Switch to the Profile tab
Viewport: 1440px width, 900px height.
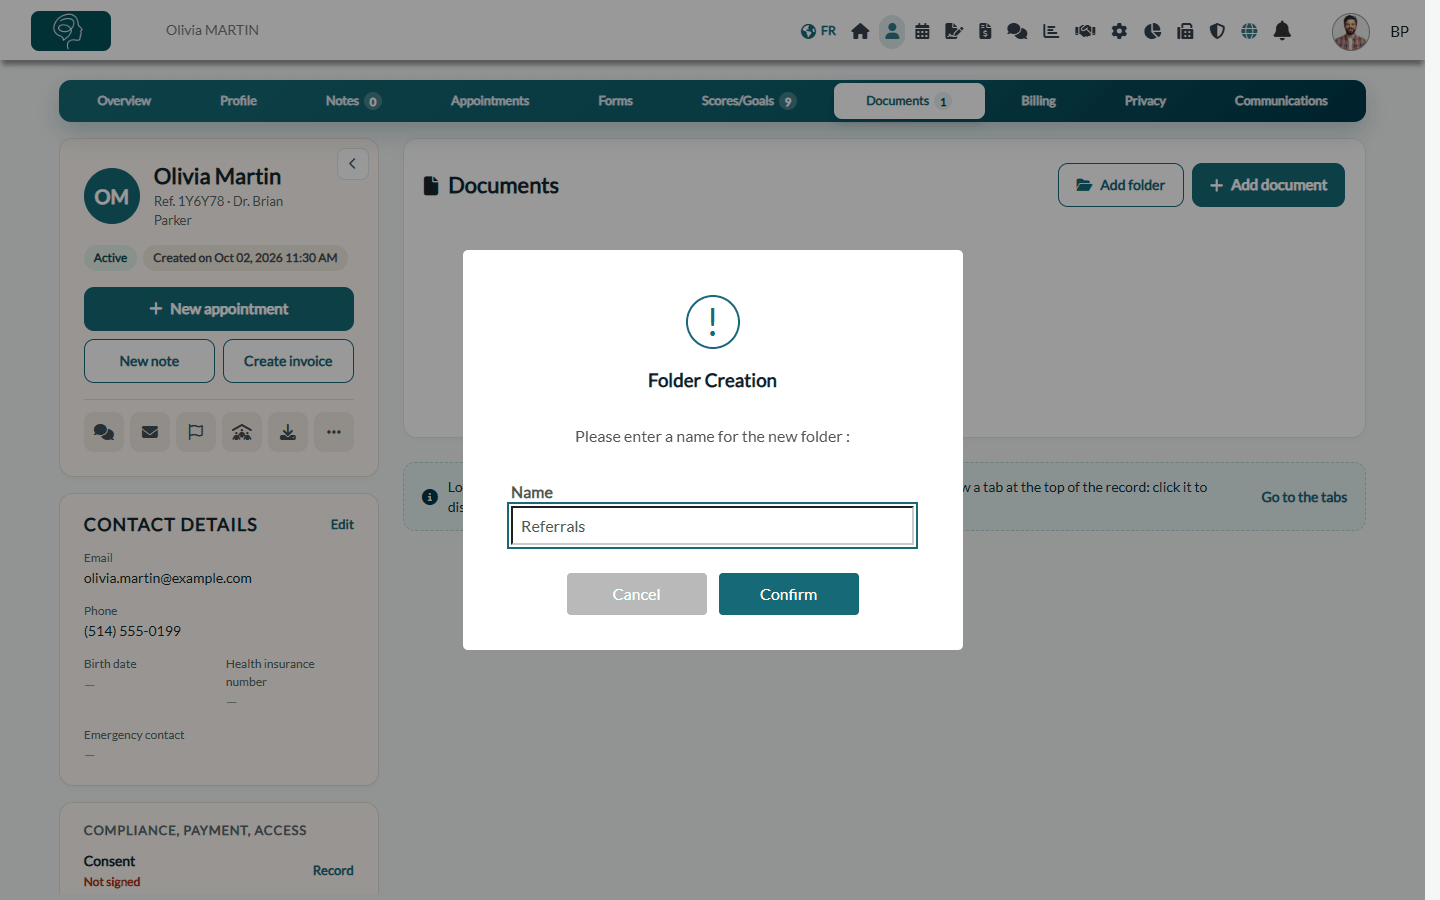tap(238, 101)
